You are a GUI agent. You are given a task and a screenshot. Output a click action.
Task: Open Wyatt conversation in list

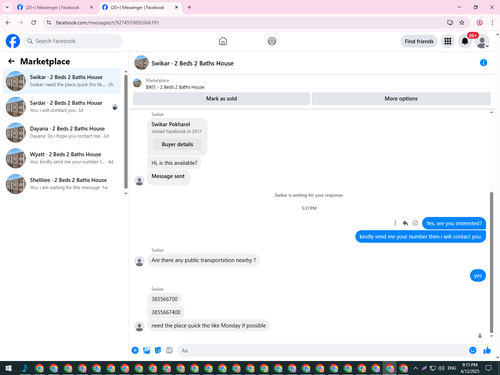click(62, 158)
